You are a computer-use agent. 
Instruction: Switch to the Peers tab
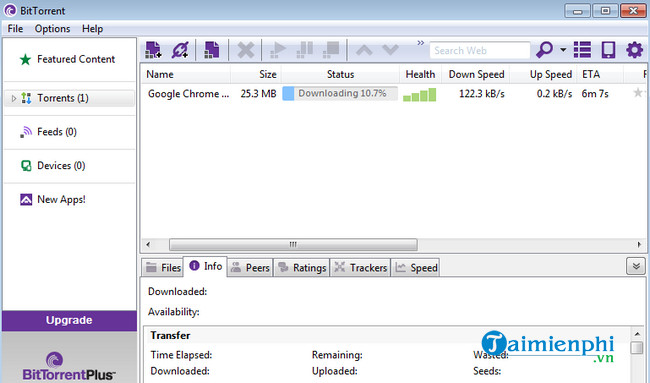pyautogui.click(x=250, y=268)
